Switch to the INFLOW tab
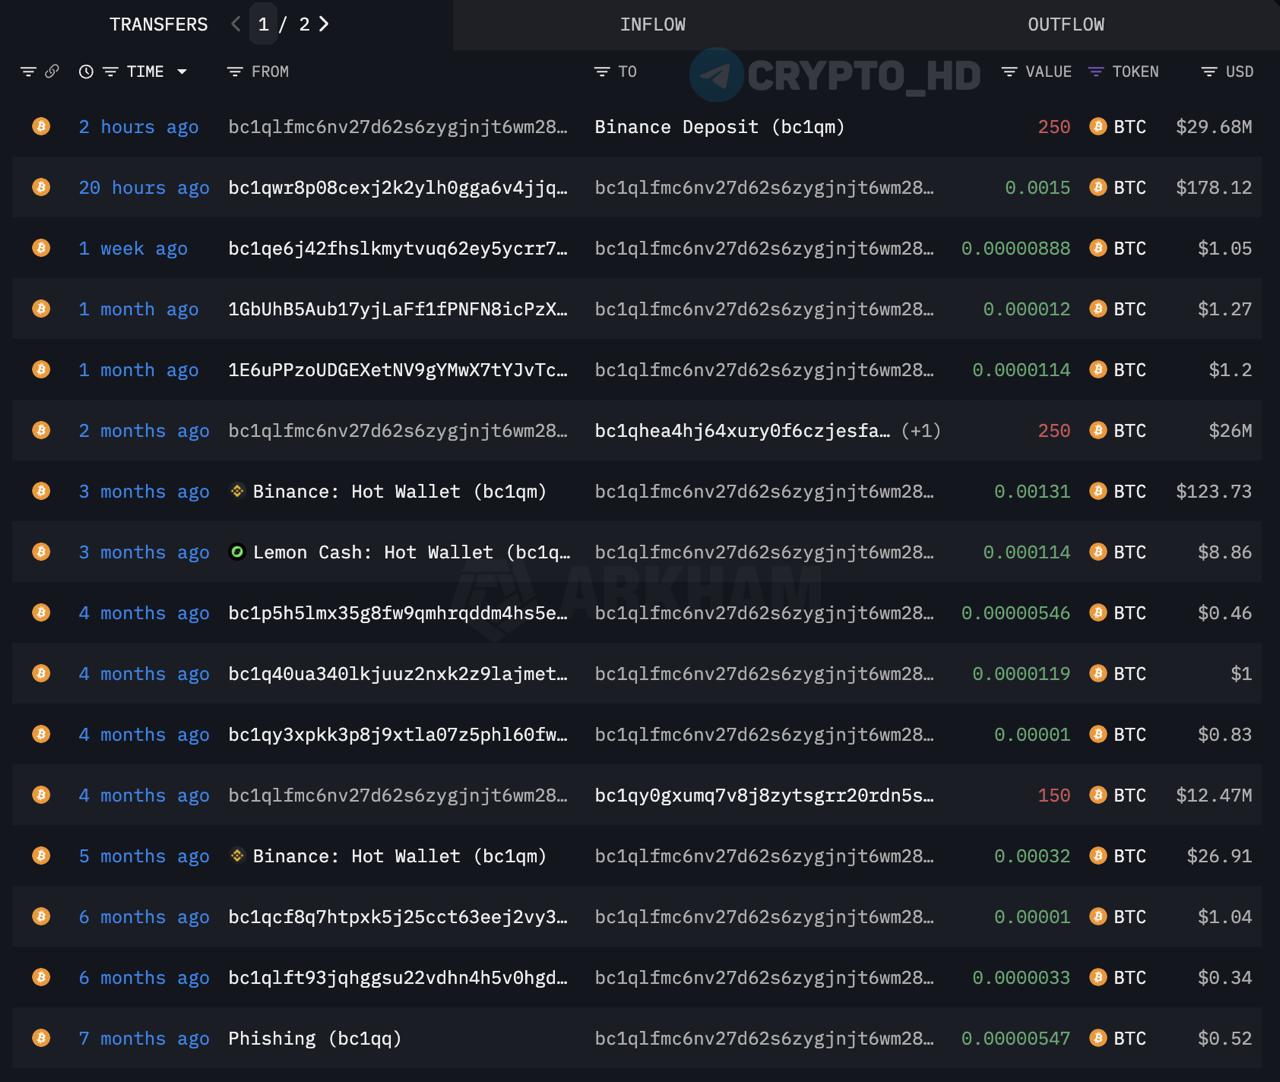1280x1082 pixels. click(x=652, y=24)
